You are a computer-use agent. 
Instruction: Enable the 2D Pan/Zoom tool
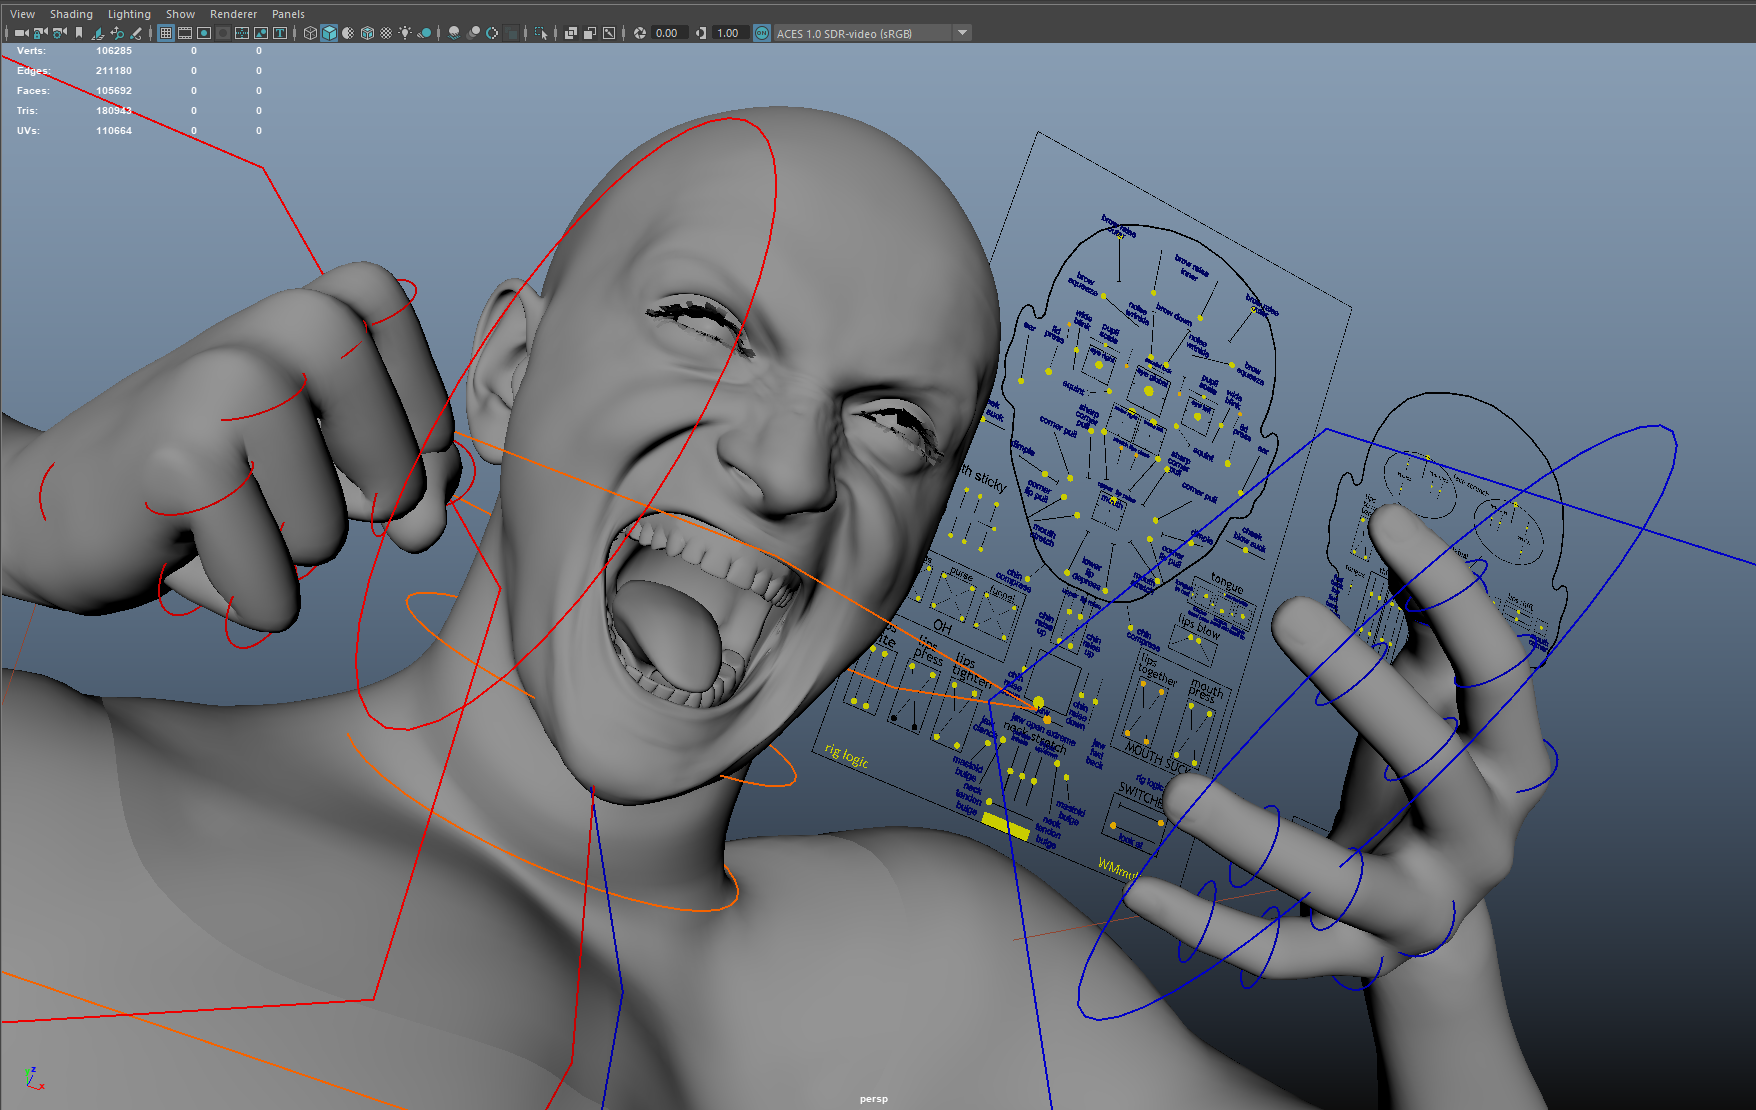point(117,33)
